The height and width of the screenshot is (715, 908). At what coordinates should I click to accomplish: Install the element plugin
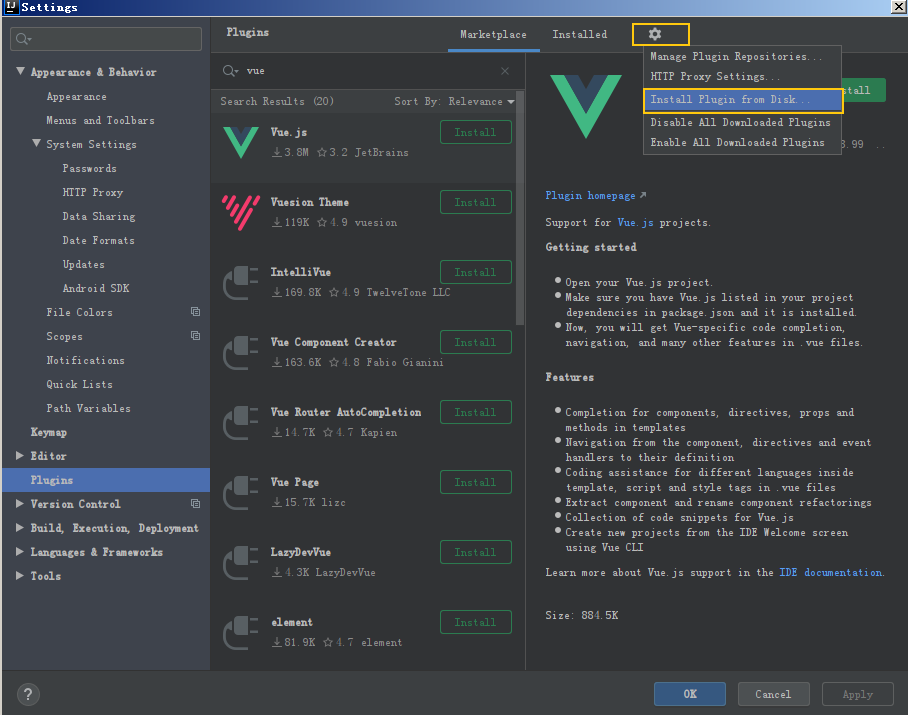coord(475,622)
